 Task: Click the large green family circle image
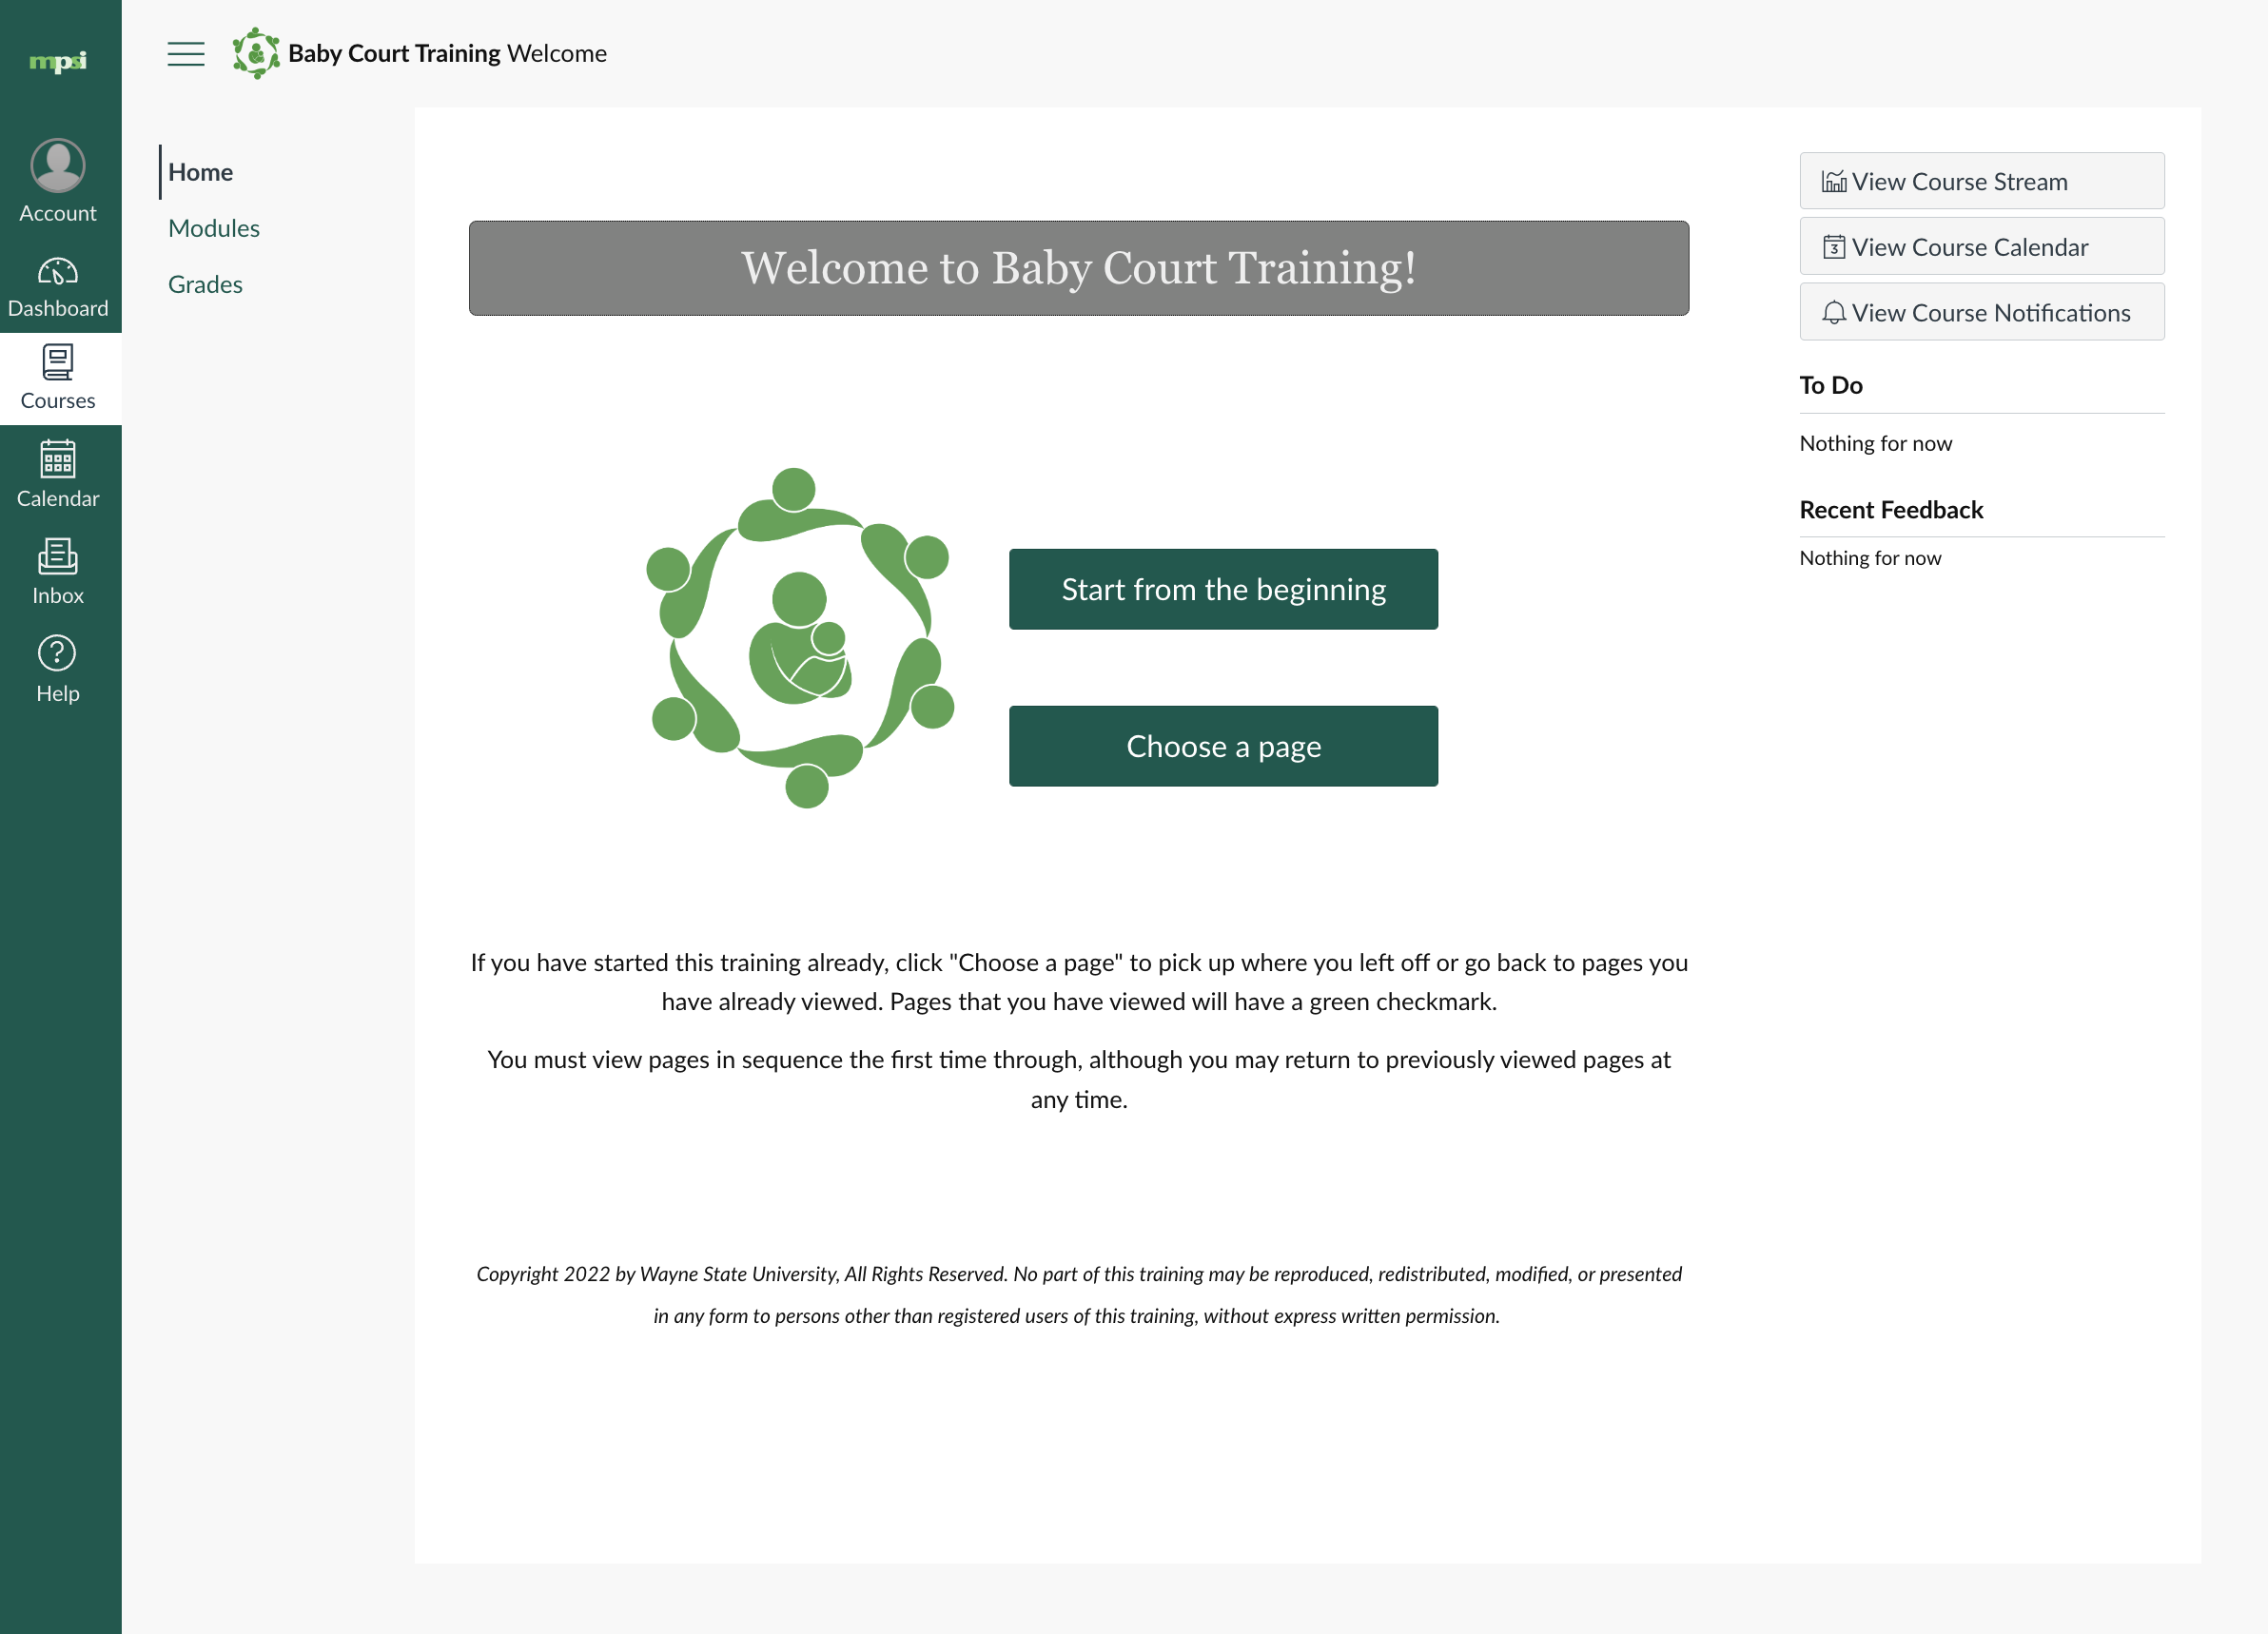click(x=800, y=638)
